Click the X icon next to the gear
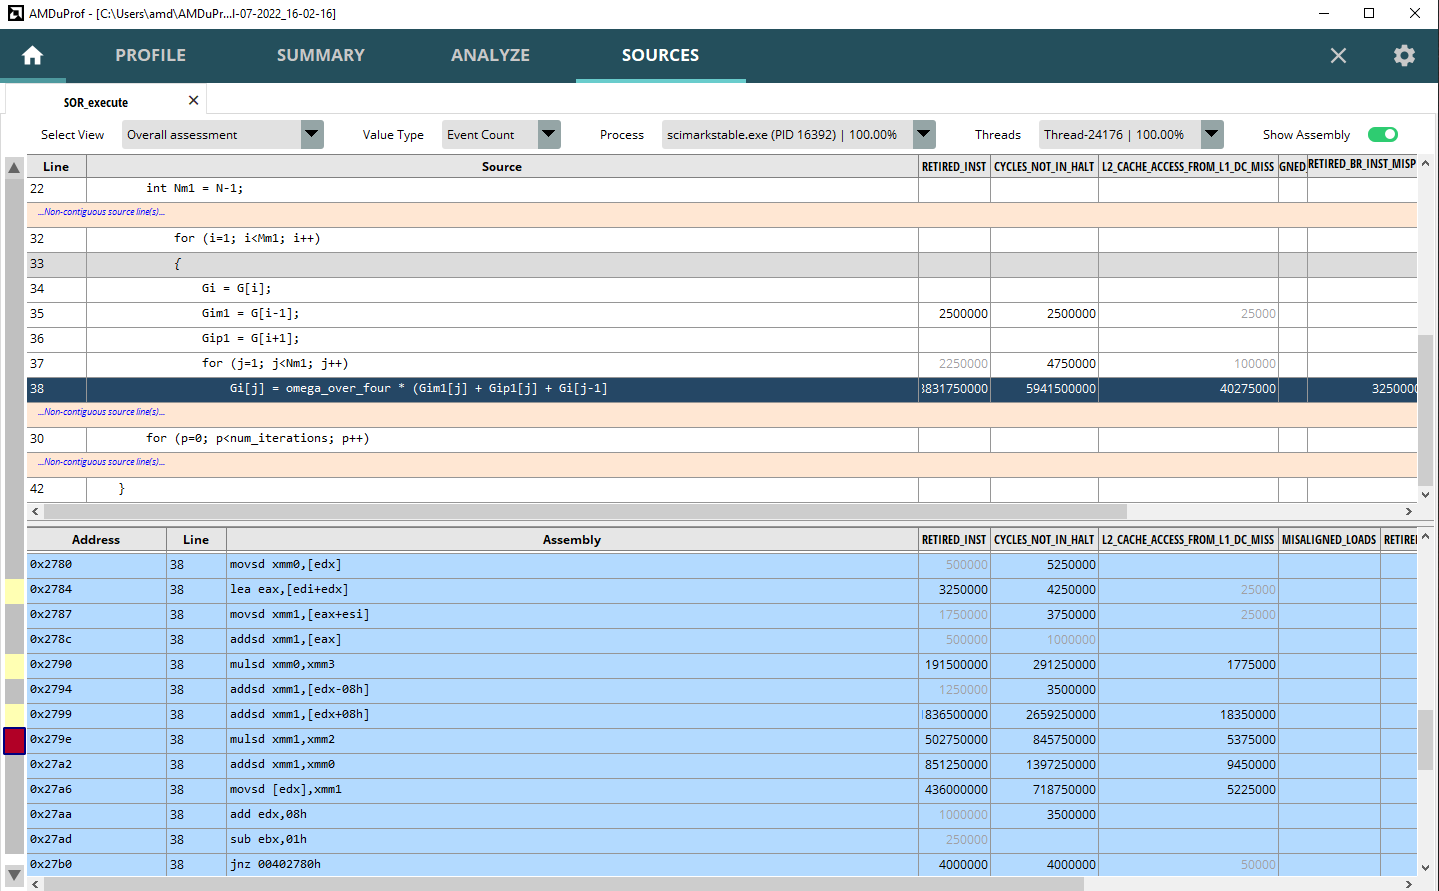1439x891 pixels. (x=1338, y=55)
